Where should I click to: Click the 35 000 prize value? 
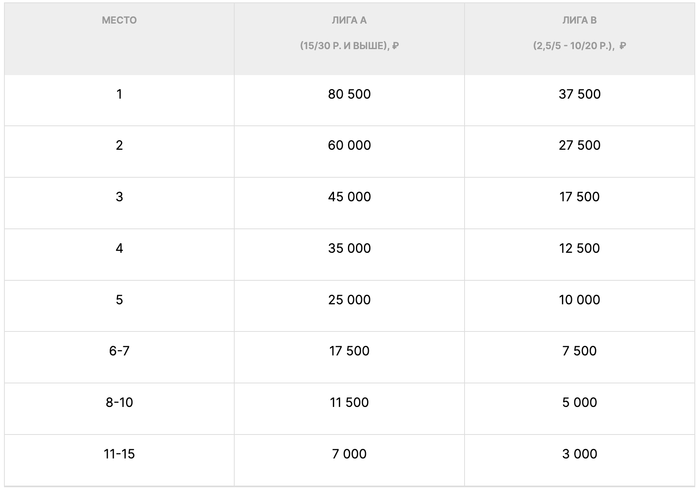(x=349, y=248)
